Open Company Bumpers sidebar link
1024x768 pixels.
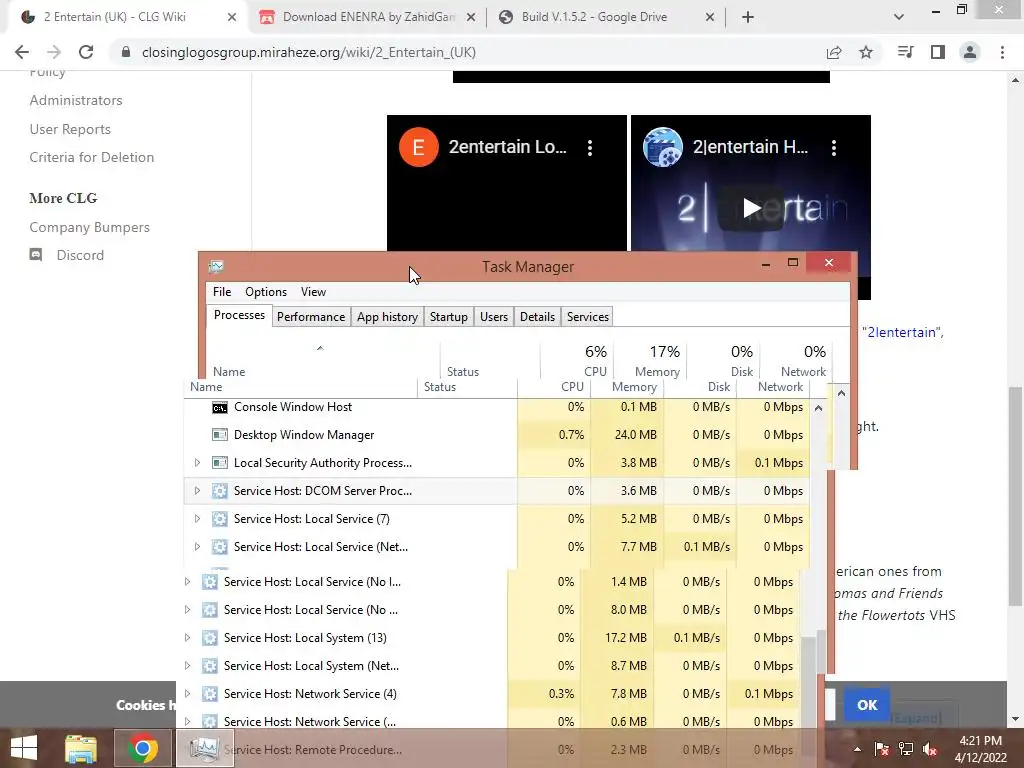pyautogui.click(x=89, y=227)
